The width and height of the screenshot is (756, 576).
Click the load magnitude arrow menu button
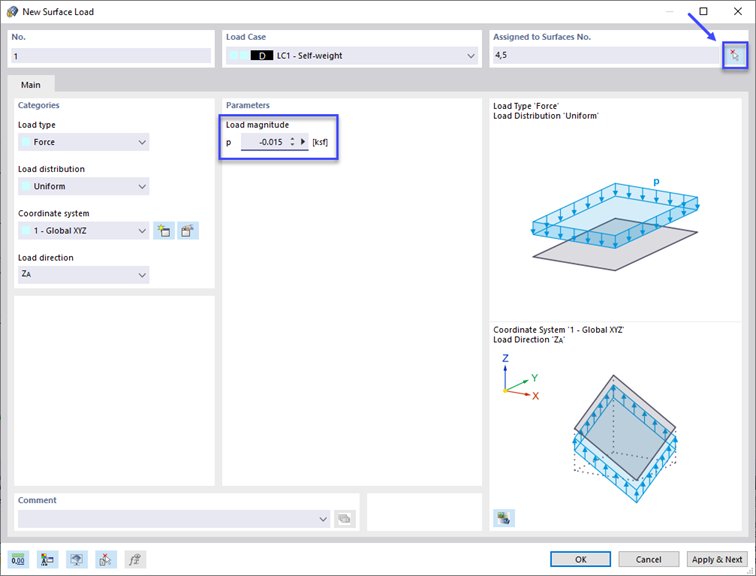tap(303, 142)
